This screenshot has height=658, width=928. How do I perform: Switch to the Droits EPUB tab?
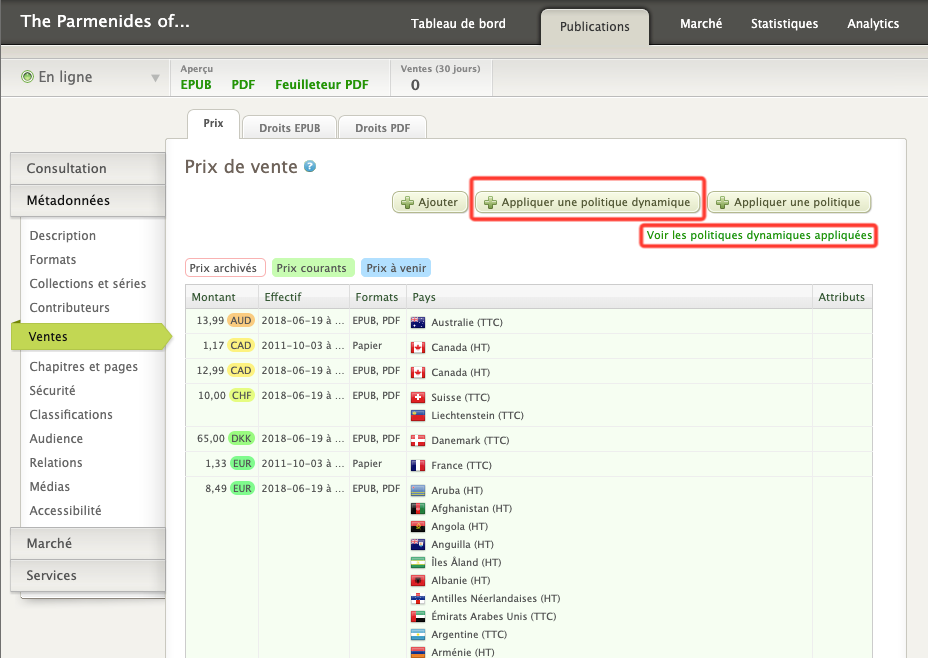[x=289, y=128]
